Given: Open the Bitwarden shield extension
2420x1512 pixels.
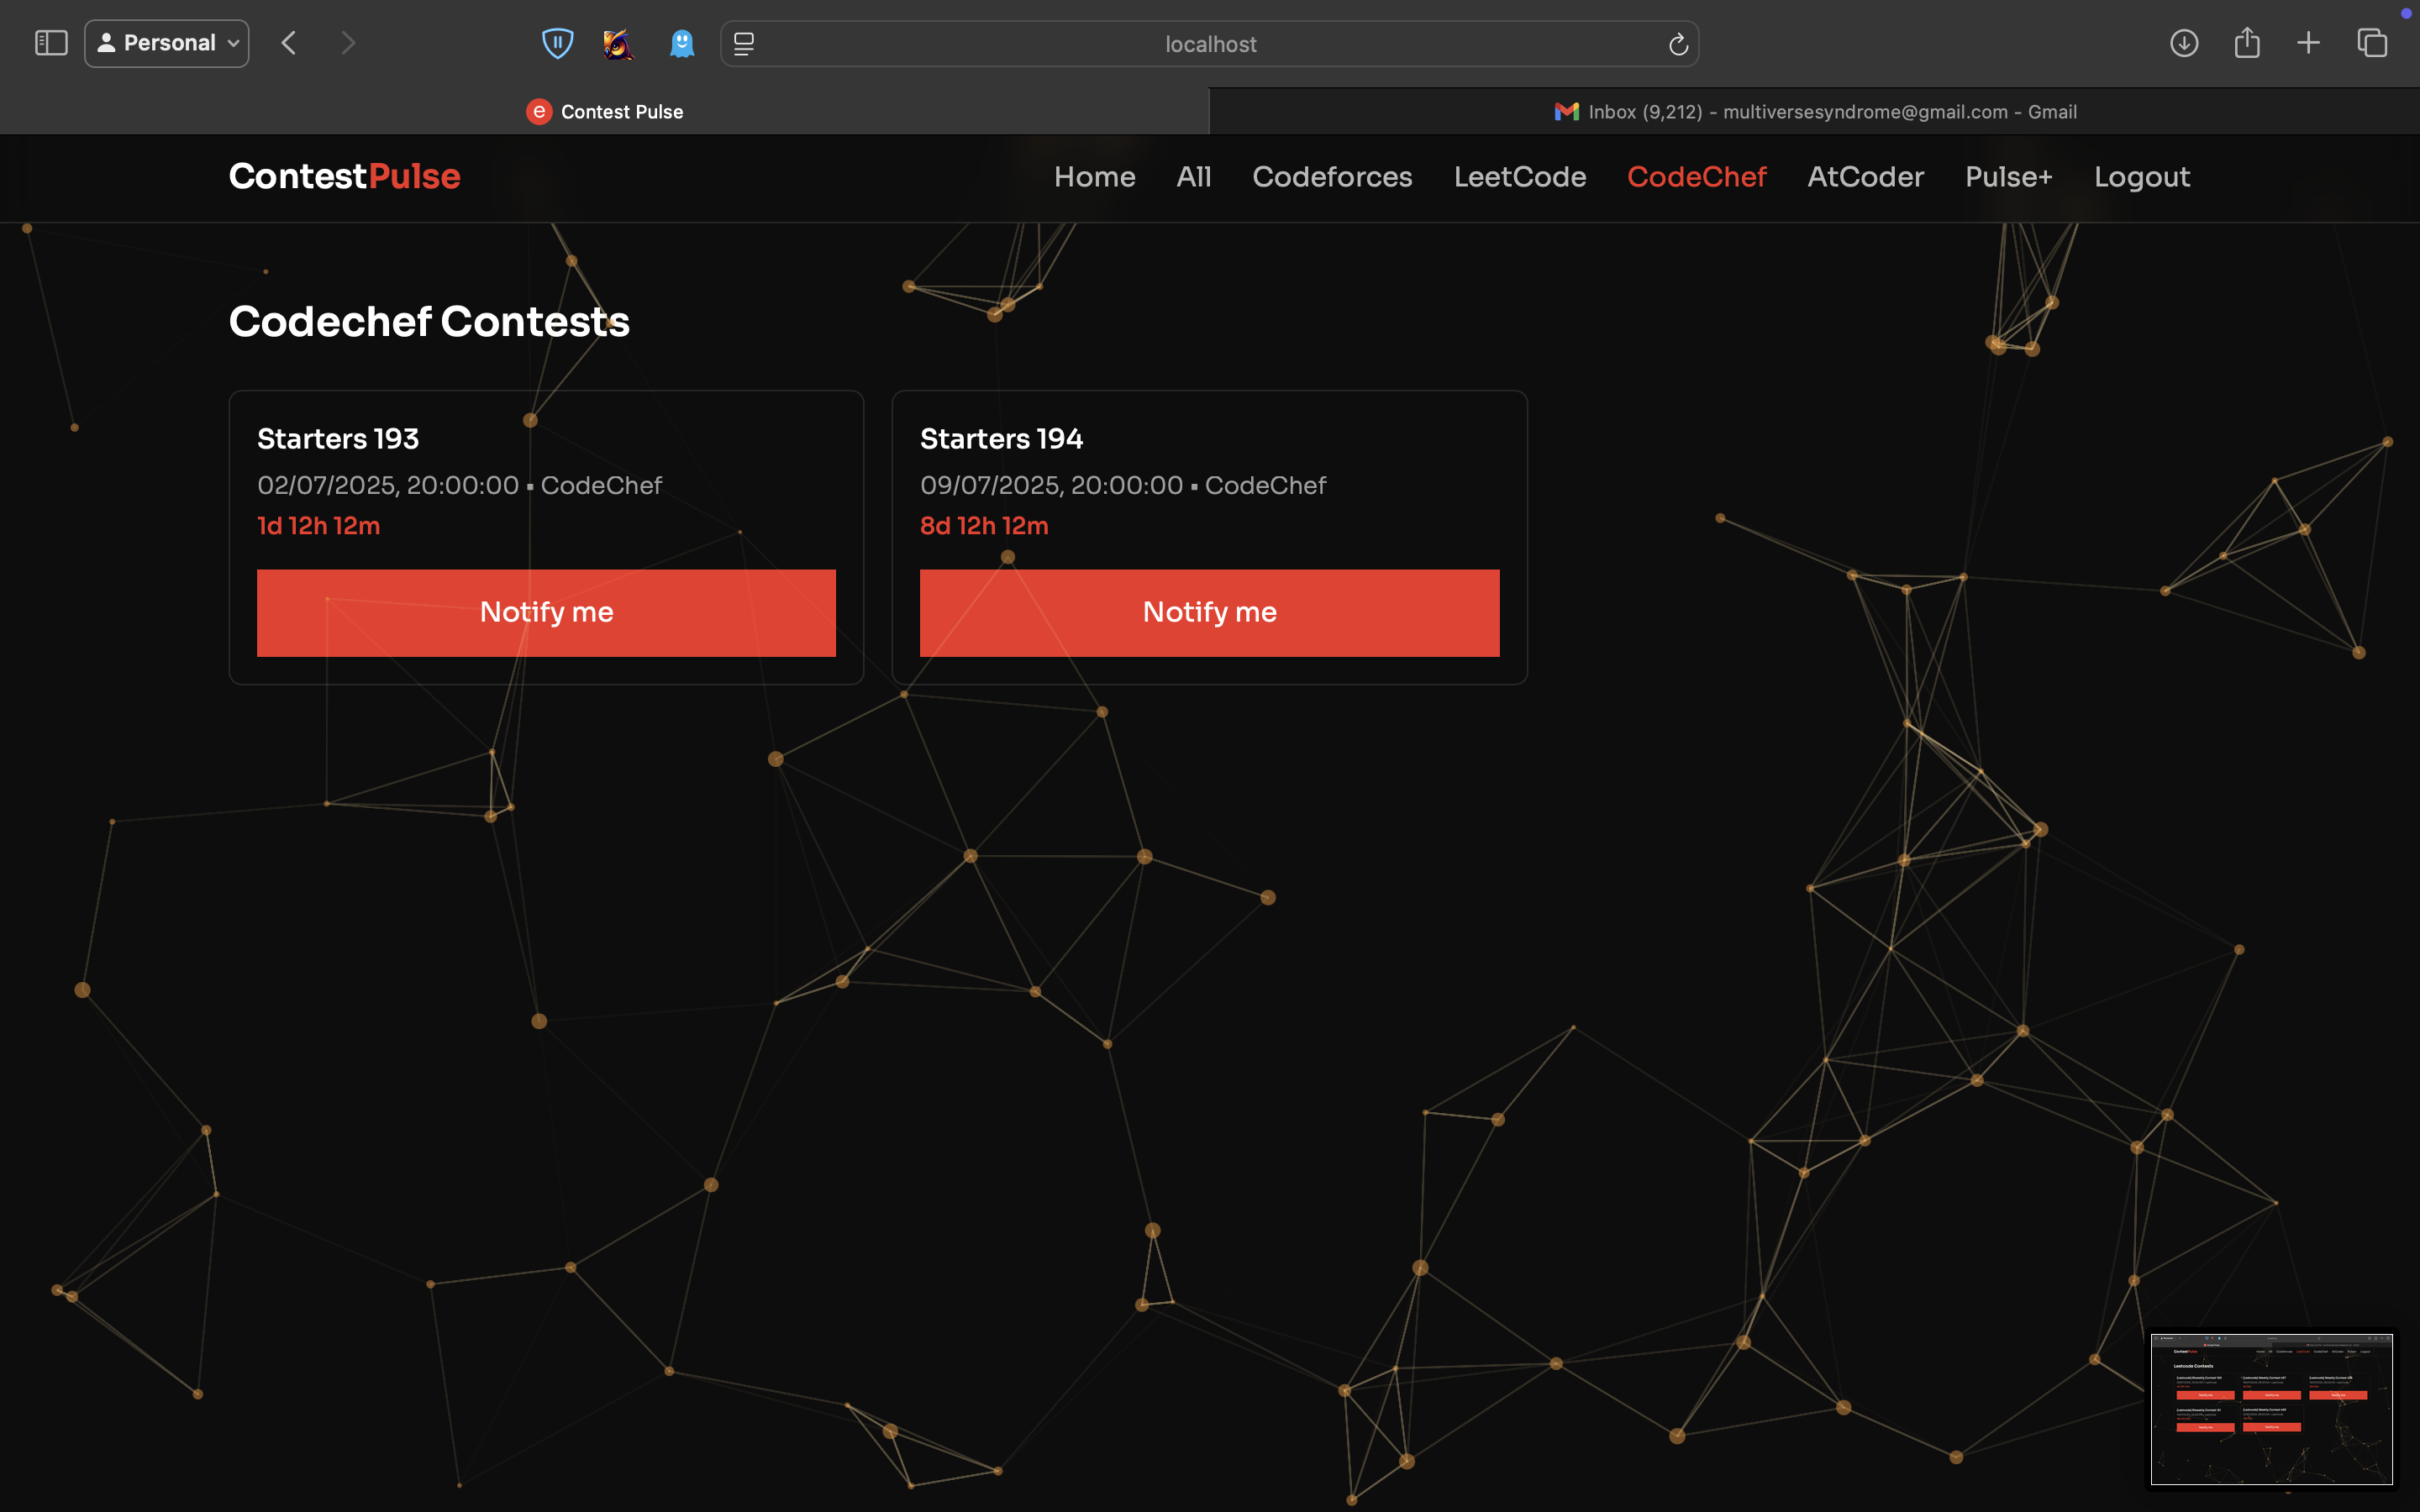Looking at the screenshot, I should point(557,43).
